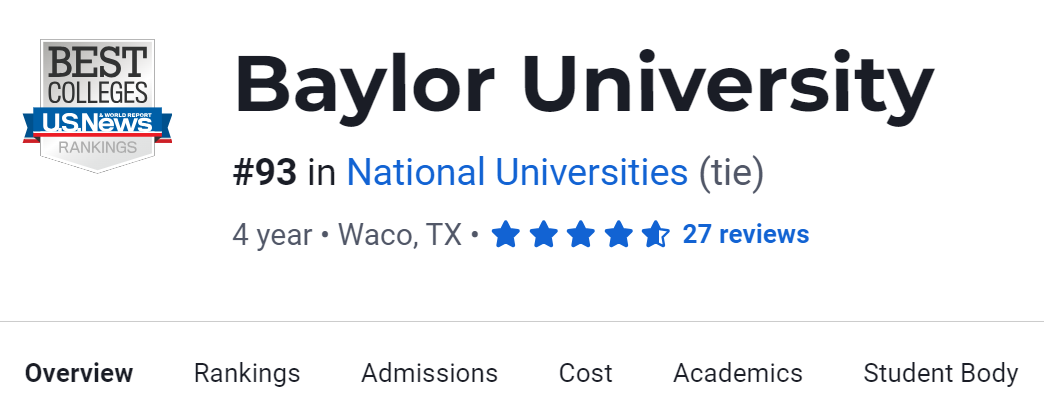
Task: Open the 27 reviews link
Action: tap(745, 235)
